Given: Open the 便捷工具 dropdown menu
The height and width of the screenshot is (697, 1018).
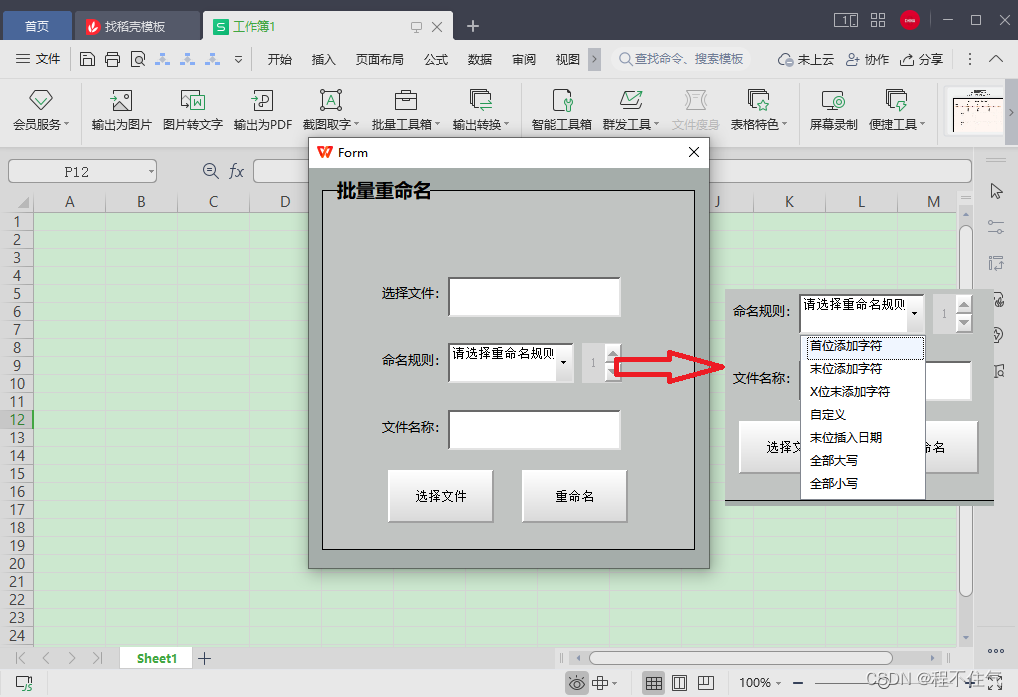Looking at the screenshot, I should point(894,110).
